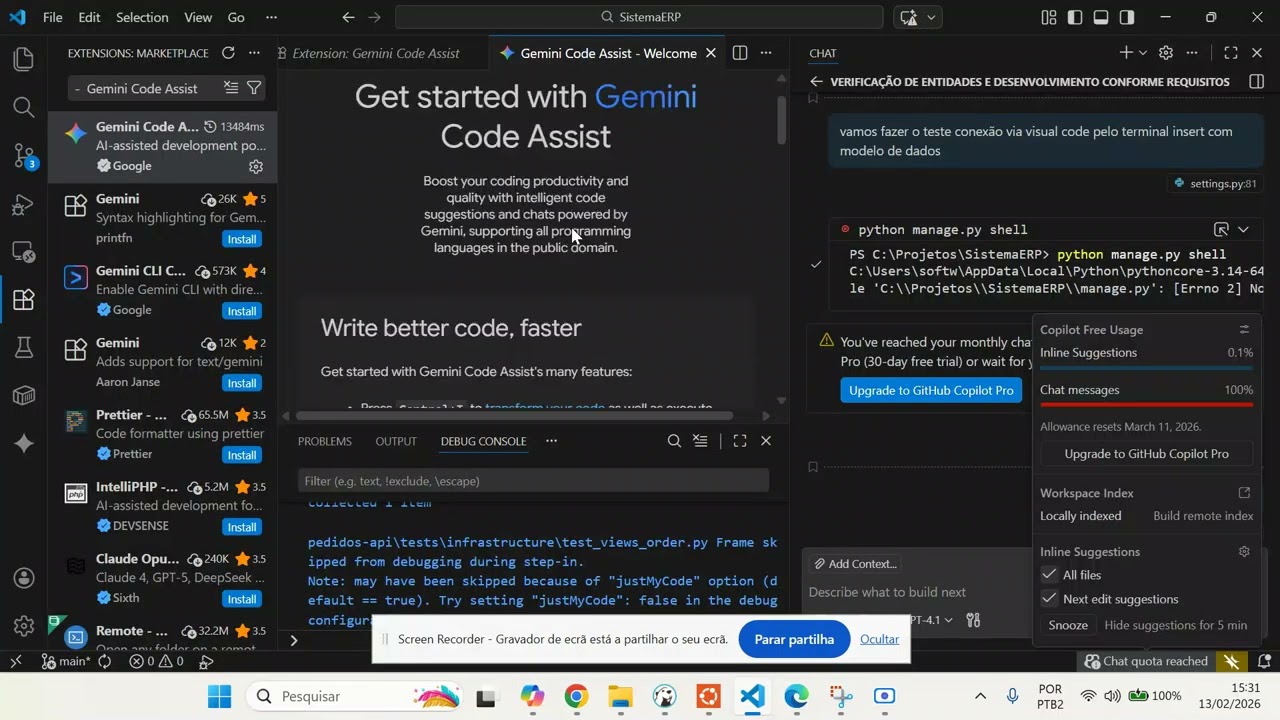The image size is (1280, 720).
Task: Open the Remote Explorer view in activity bar
Action: [x=23, y=252]
